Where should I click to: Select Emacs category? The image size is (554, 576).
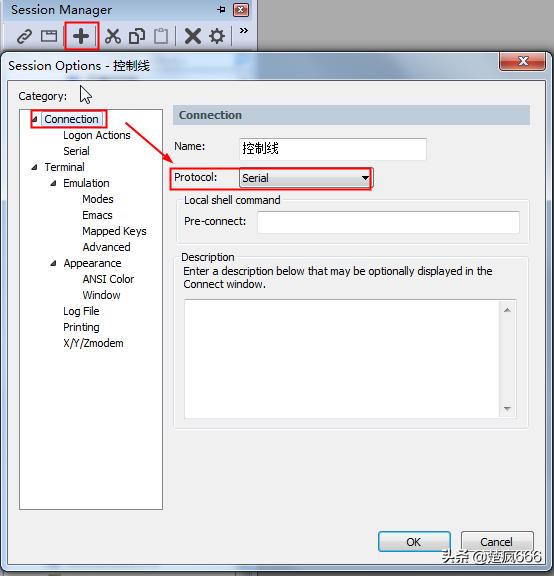coord(97,215)
